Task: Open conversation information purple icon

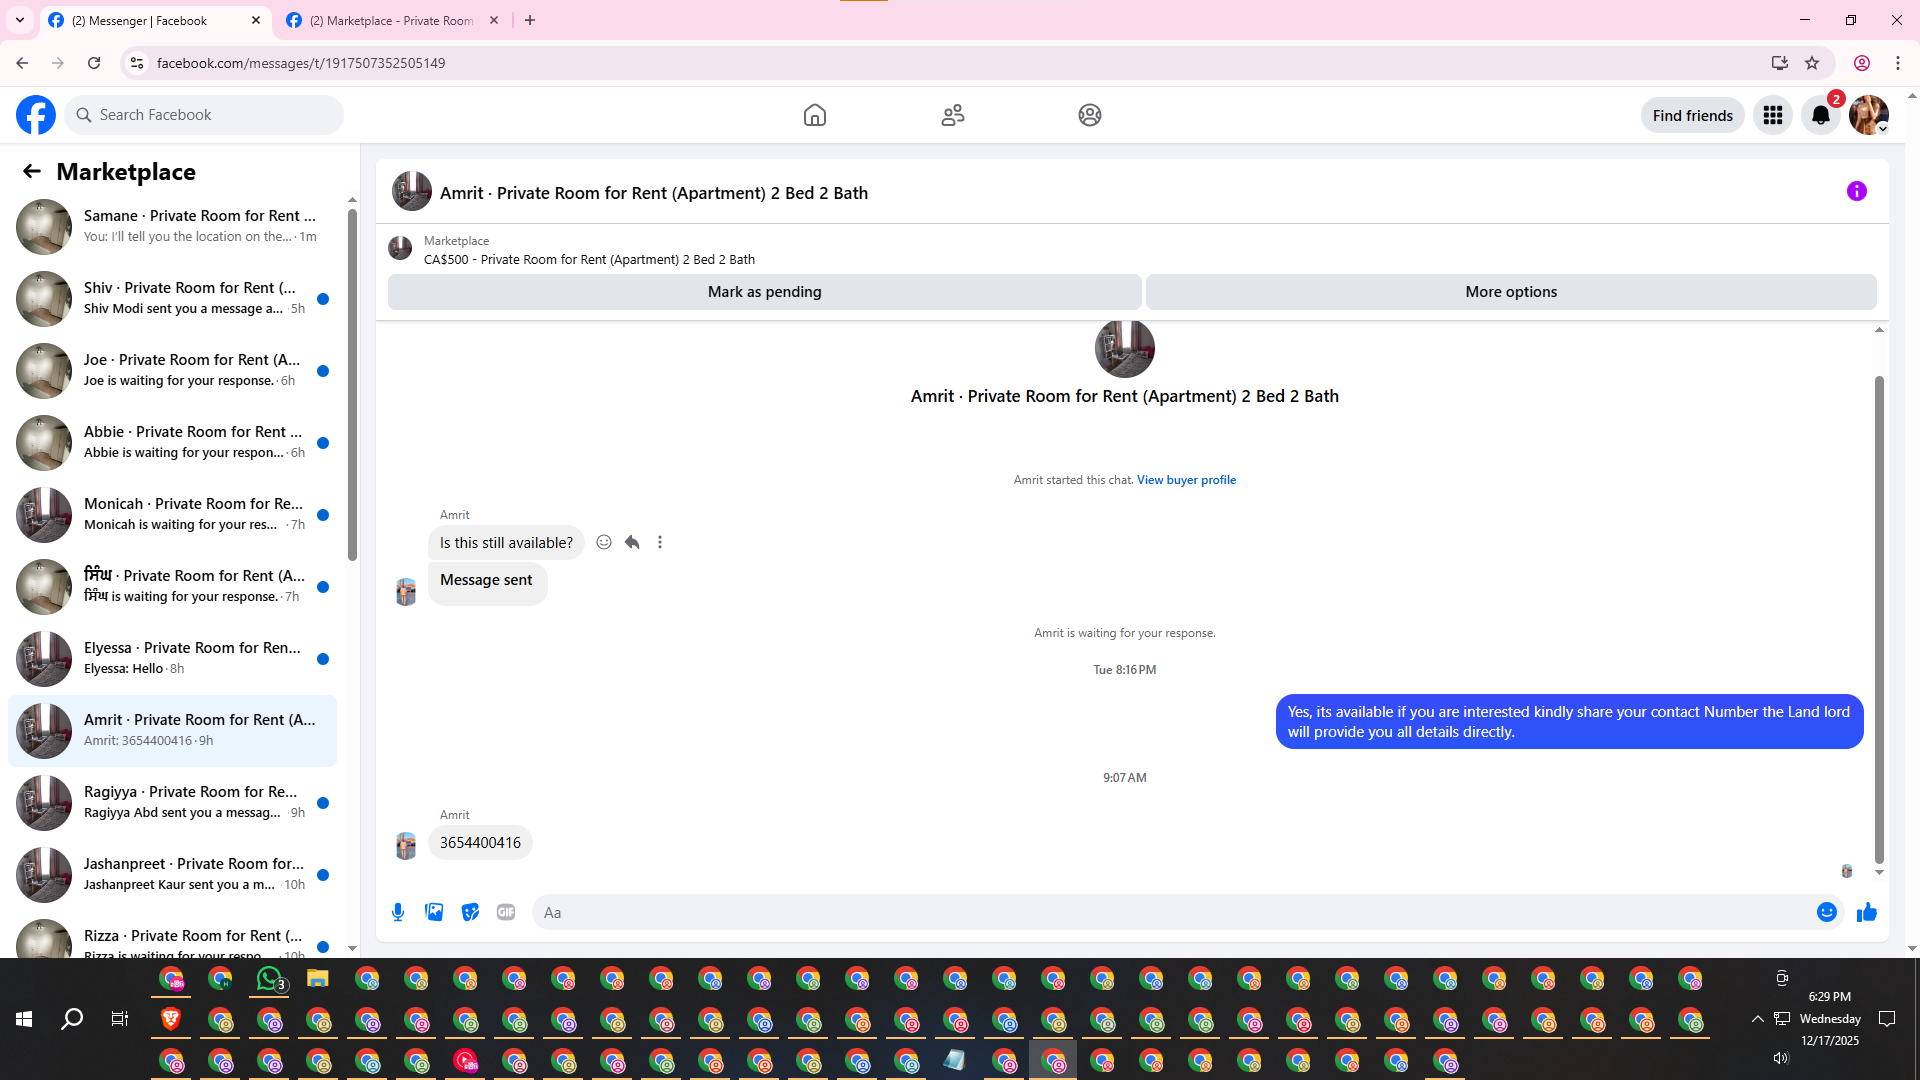Action: click(1856, 191)
